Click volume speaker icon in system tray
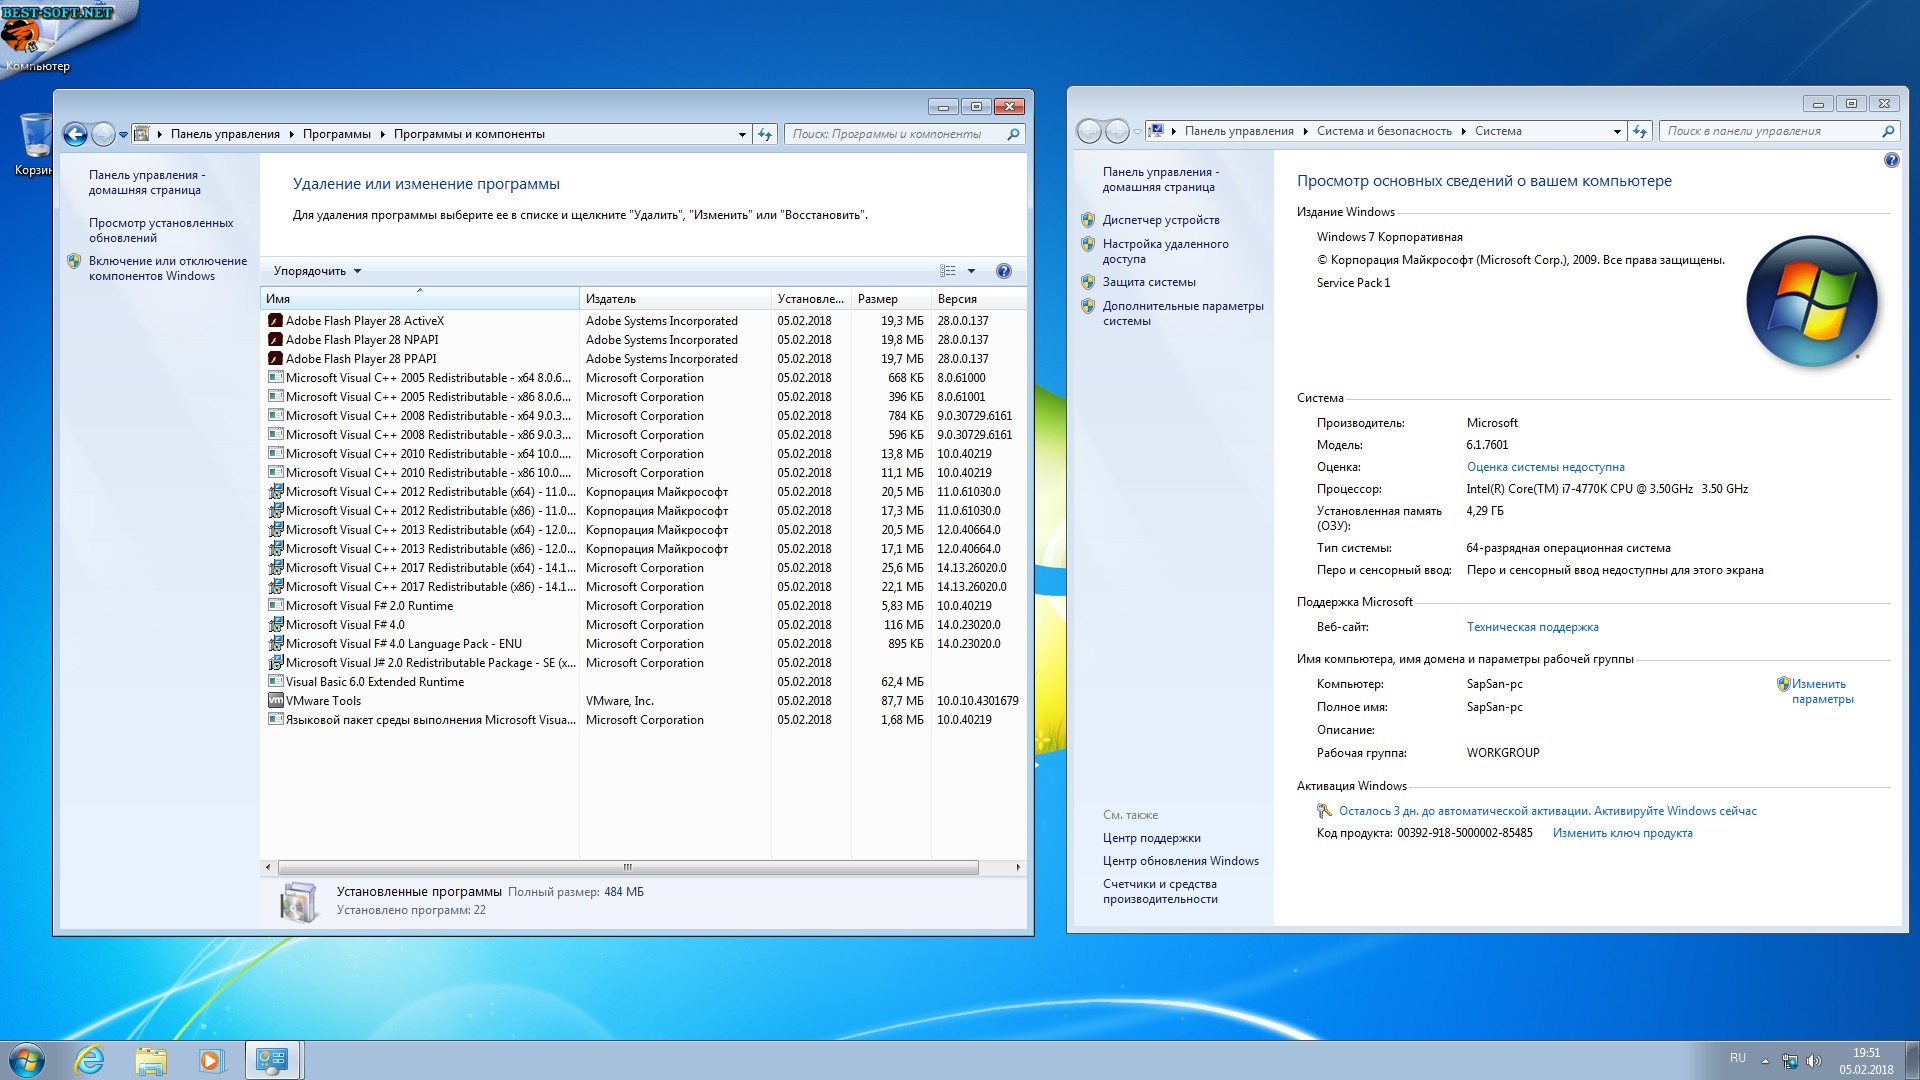 point(1814,1061)
